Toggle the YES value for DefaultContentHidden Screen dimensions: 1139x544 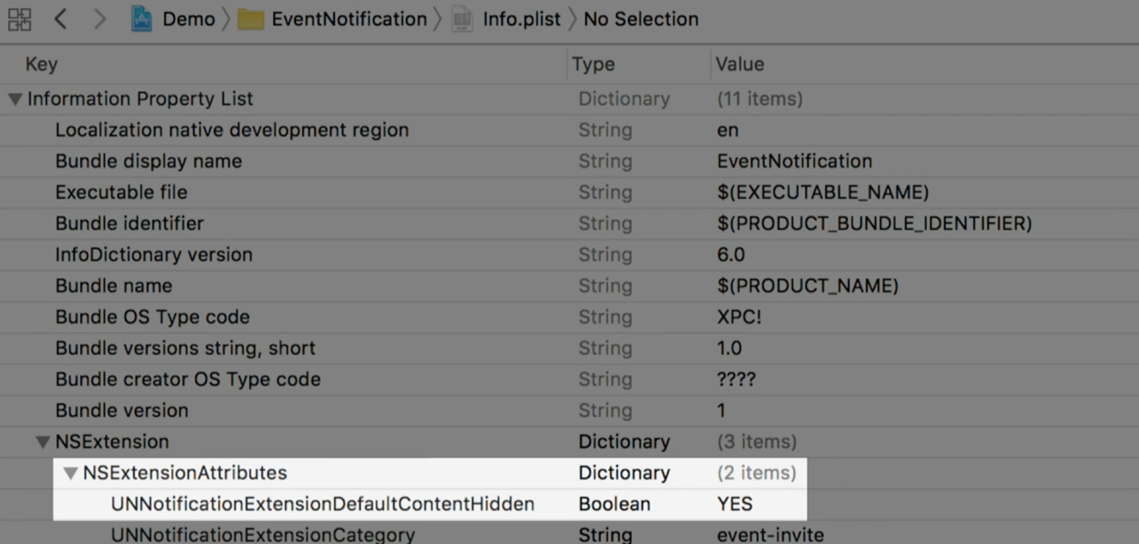[735, 504]
